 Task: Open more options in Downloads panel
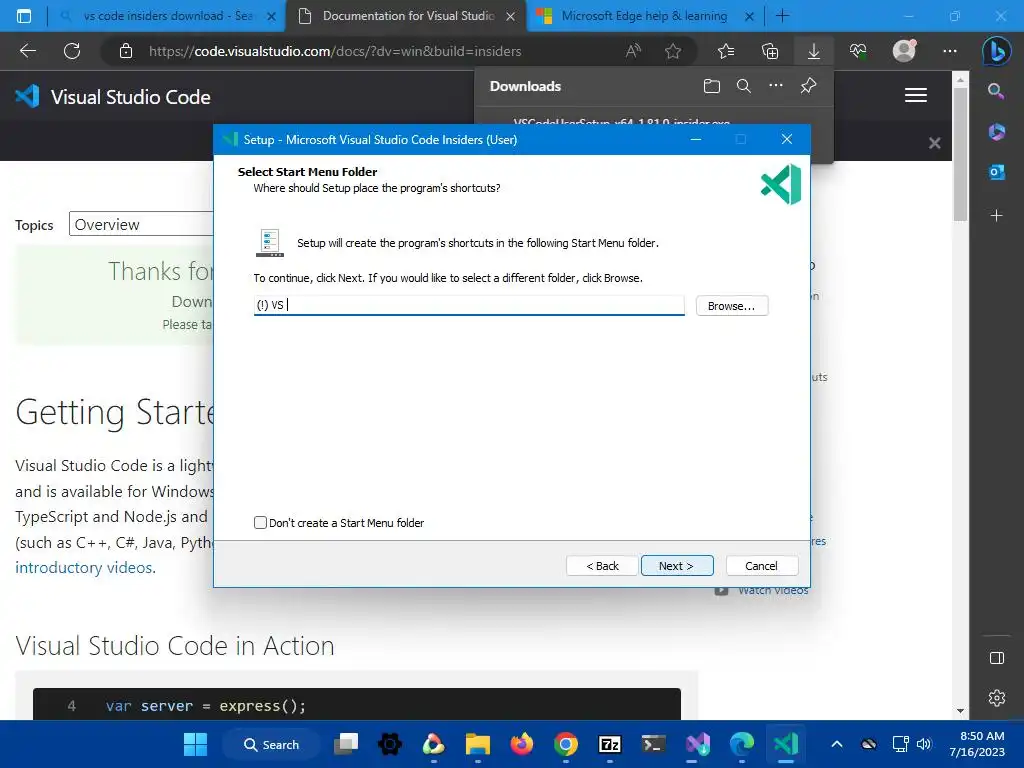pyautogui.click(x=776, y=86)
